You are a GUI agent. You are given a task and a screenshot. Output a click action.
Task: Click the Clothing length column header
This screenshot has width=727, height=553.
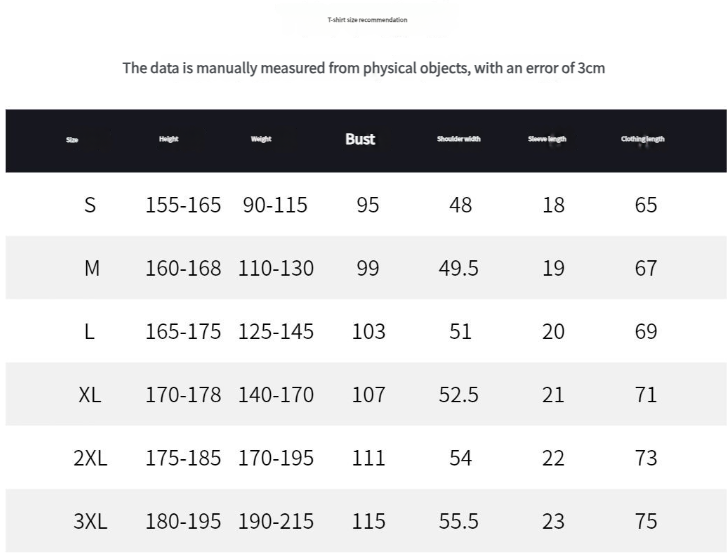pos(642,139)
